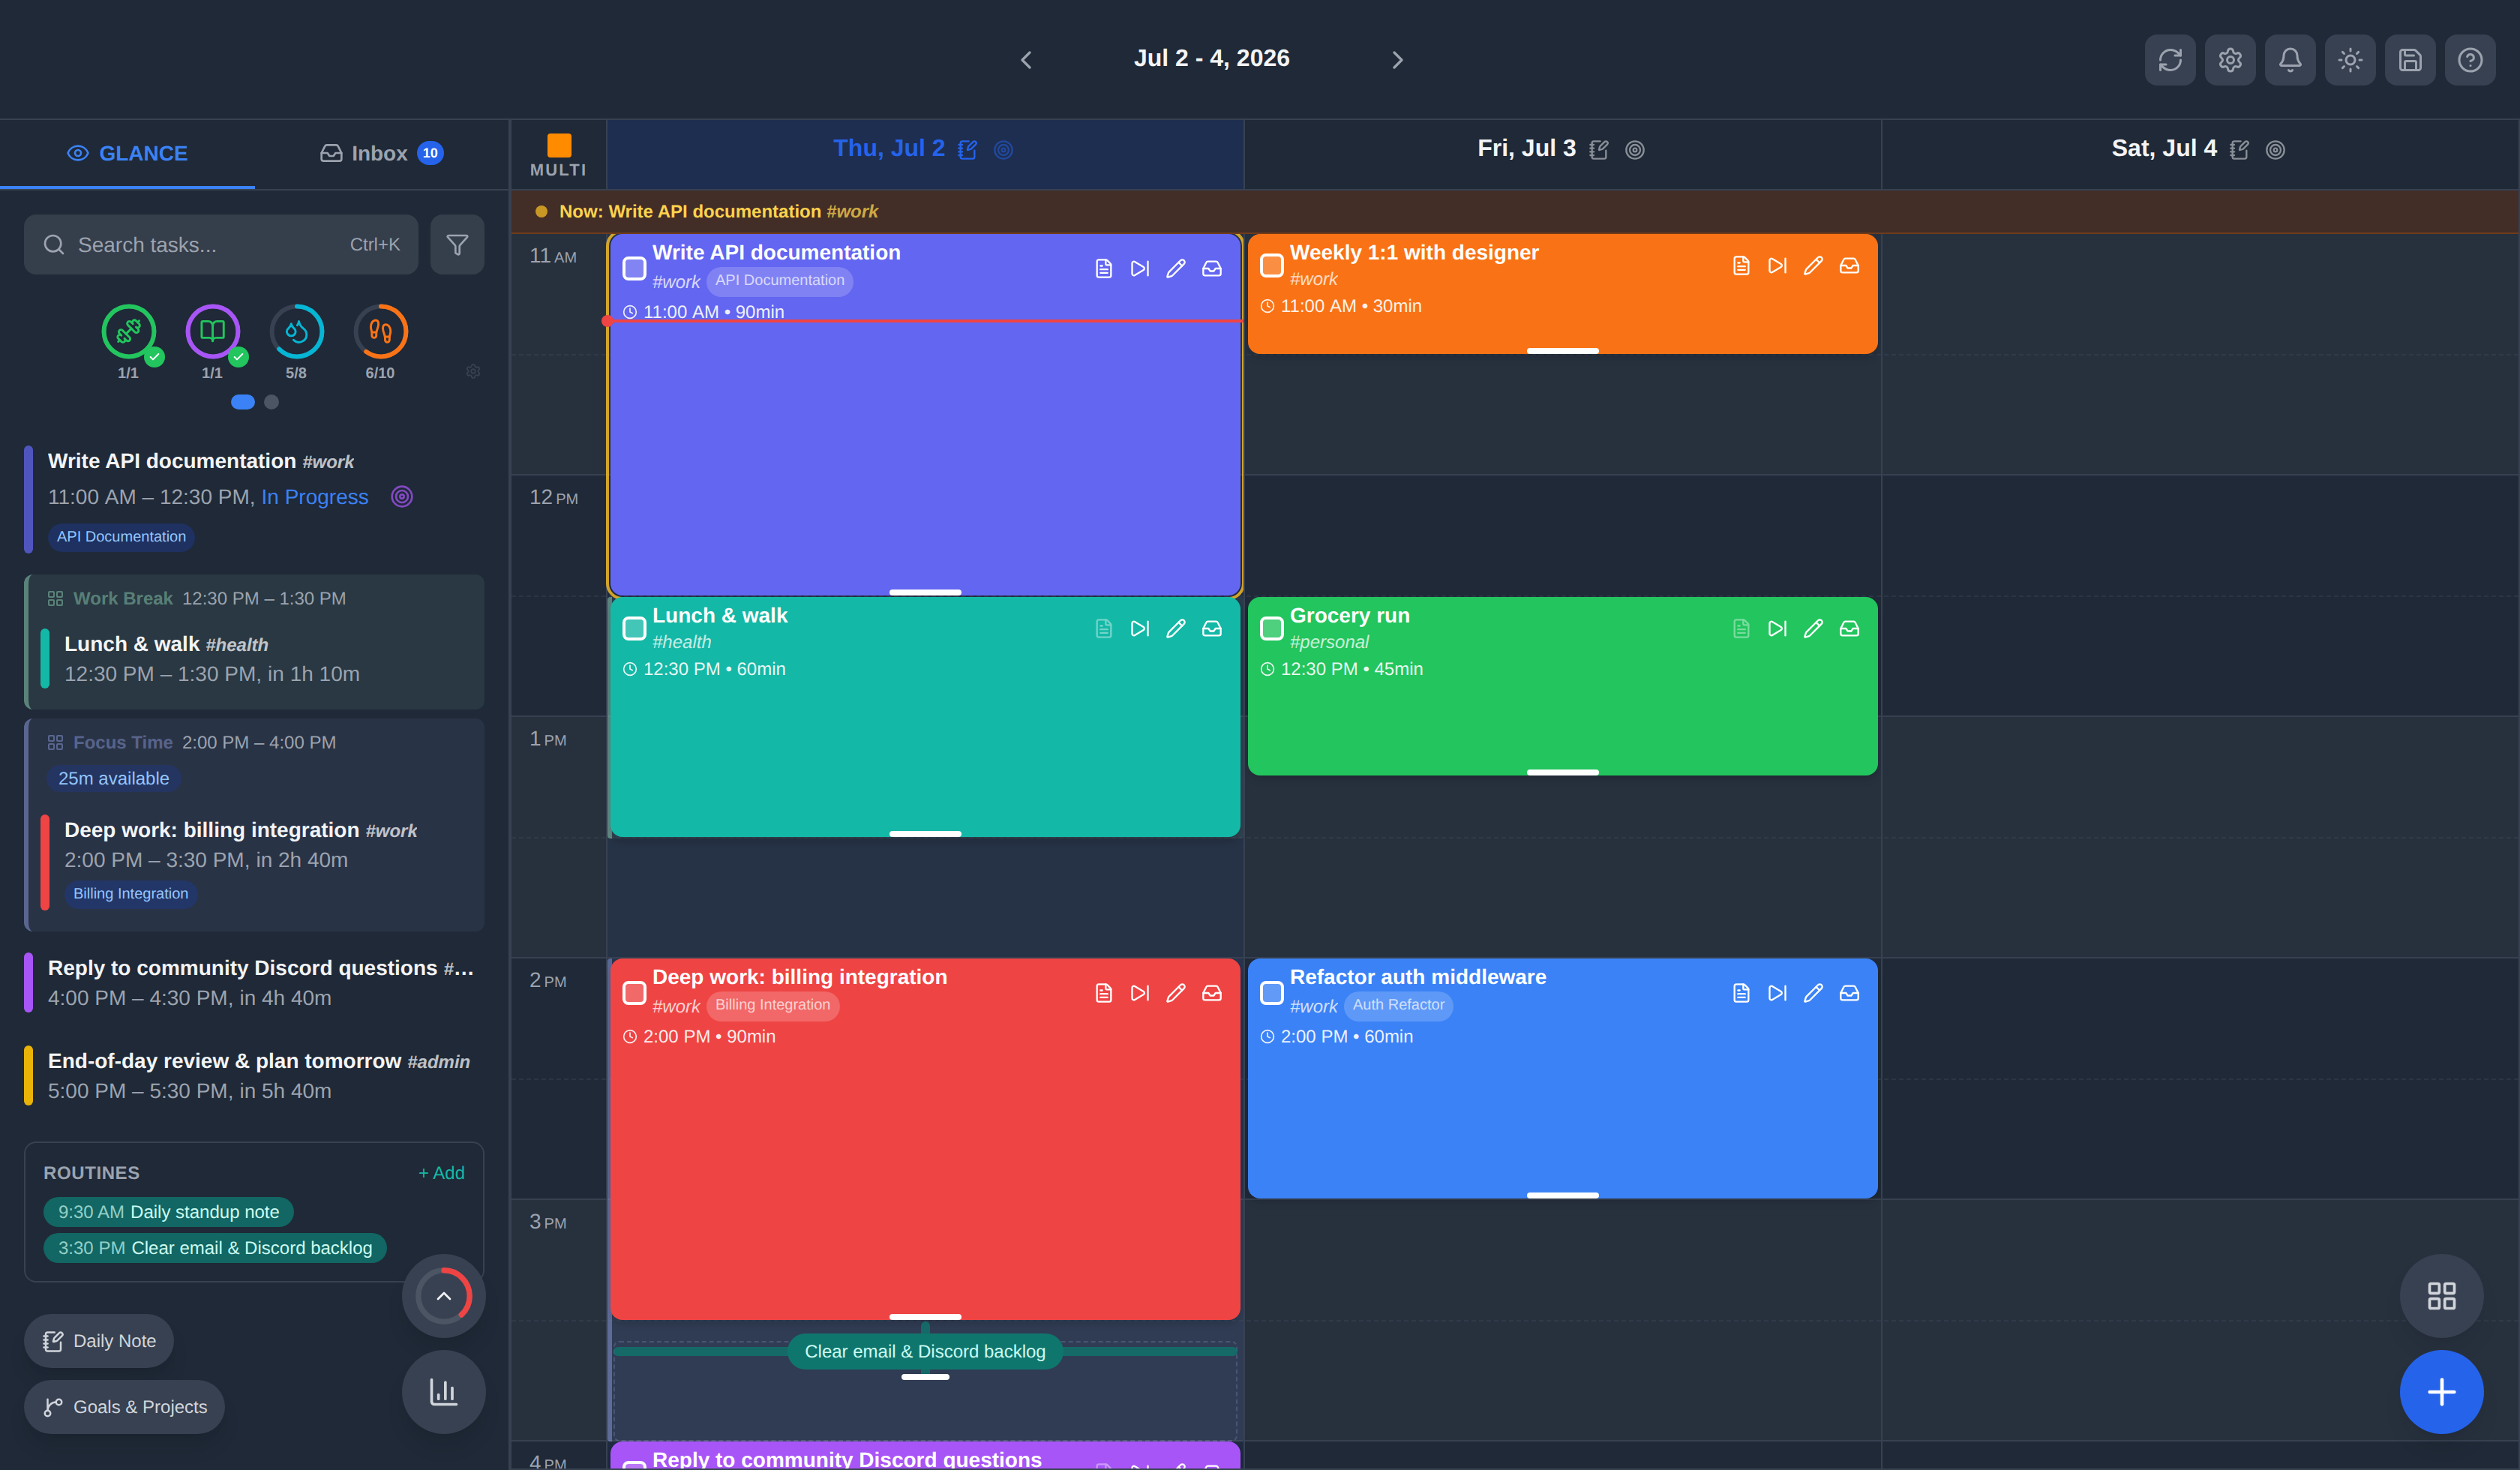Click the fitness dumbbell habit ring
The width and height of the screenshot is (2520, 1470).
(x=128, y=331)
